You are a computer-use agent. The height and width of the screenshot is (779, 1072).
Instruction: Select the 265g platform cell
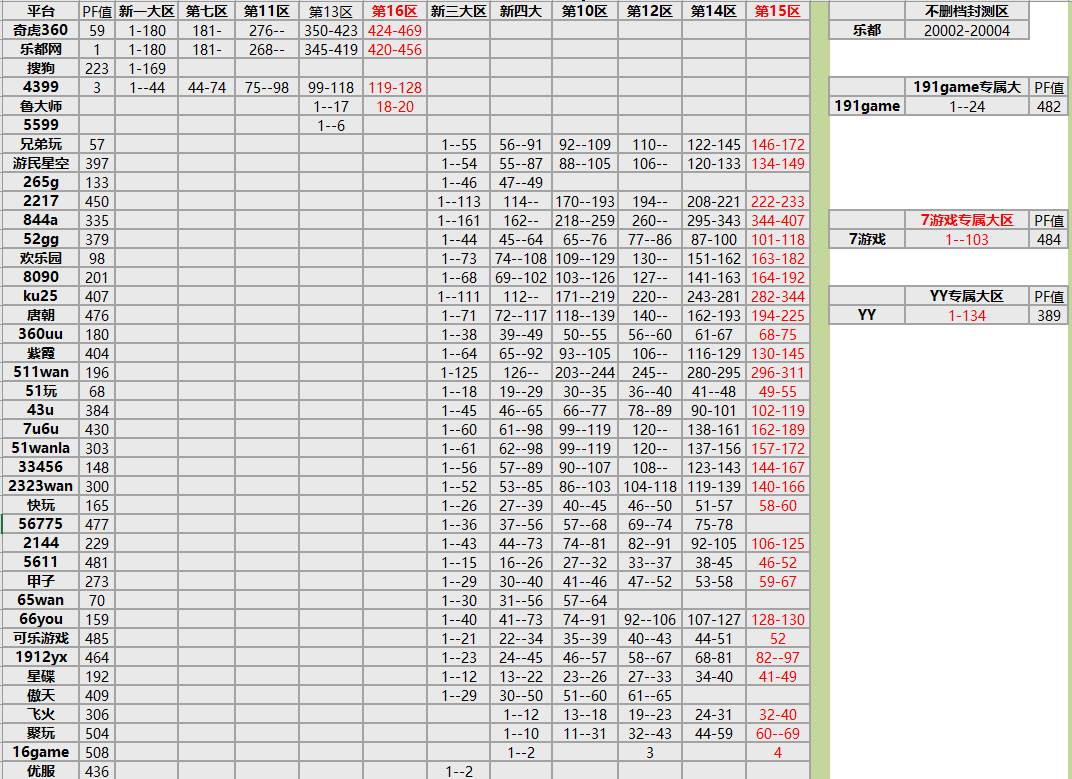[40, 182]
